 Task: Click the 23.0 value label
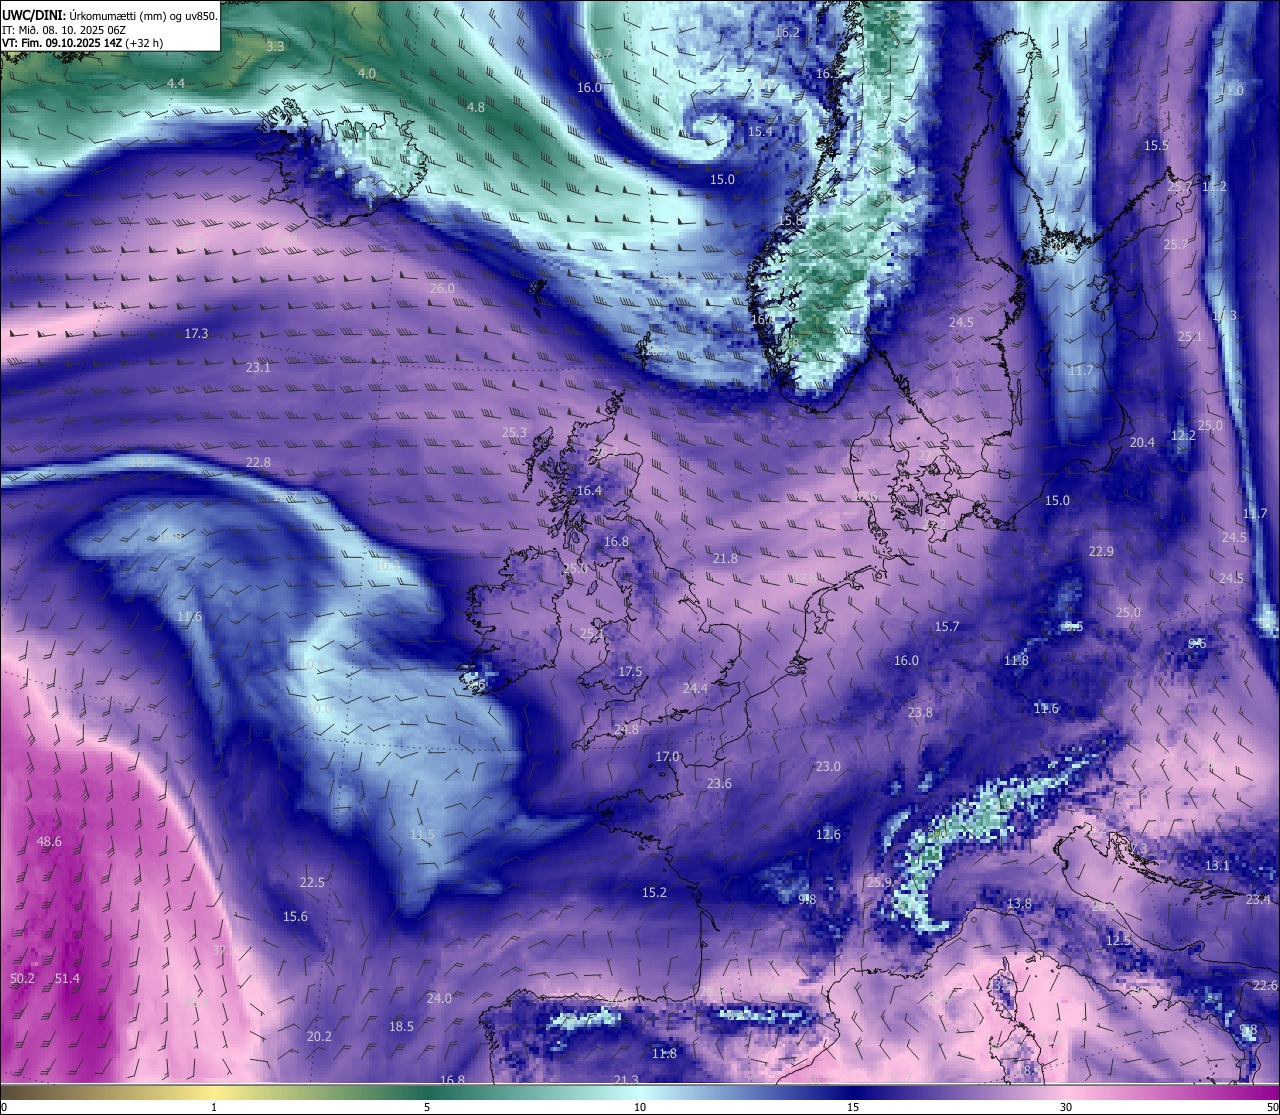pos(828,767)
